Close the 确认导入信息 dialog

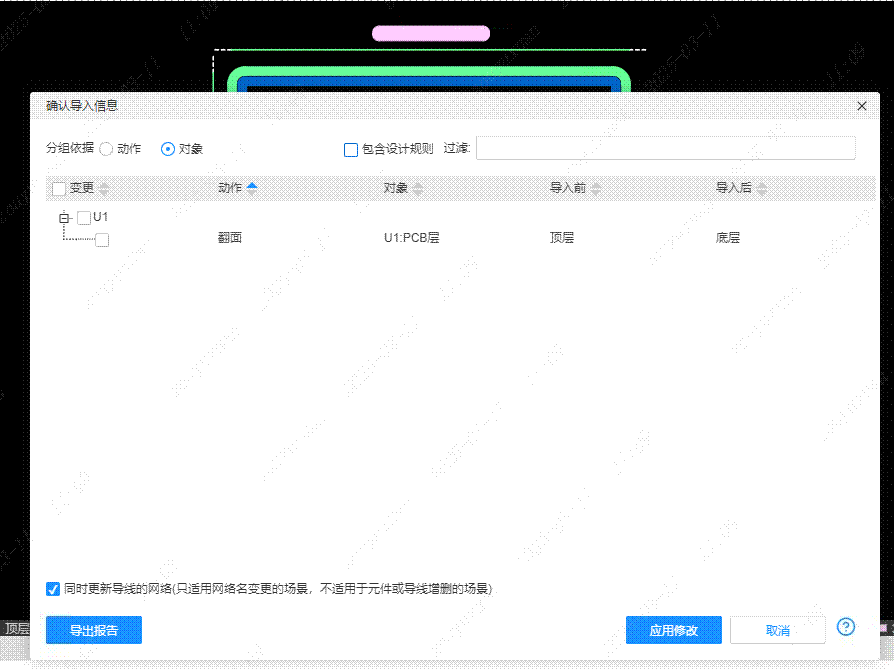[861, 105]
